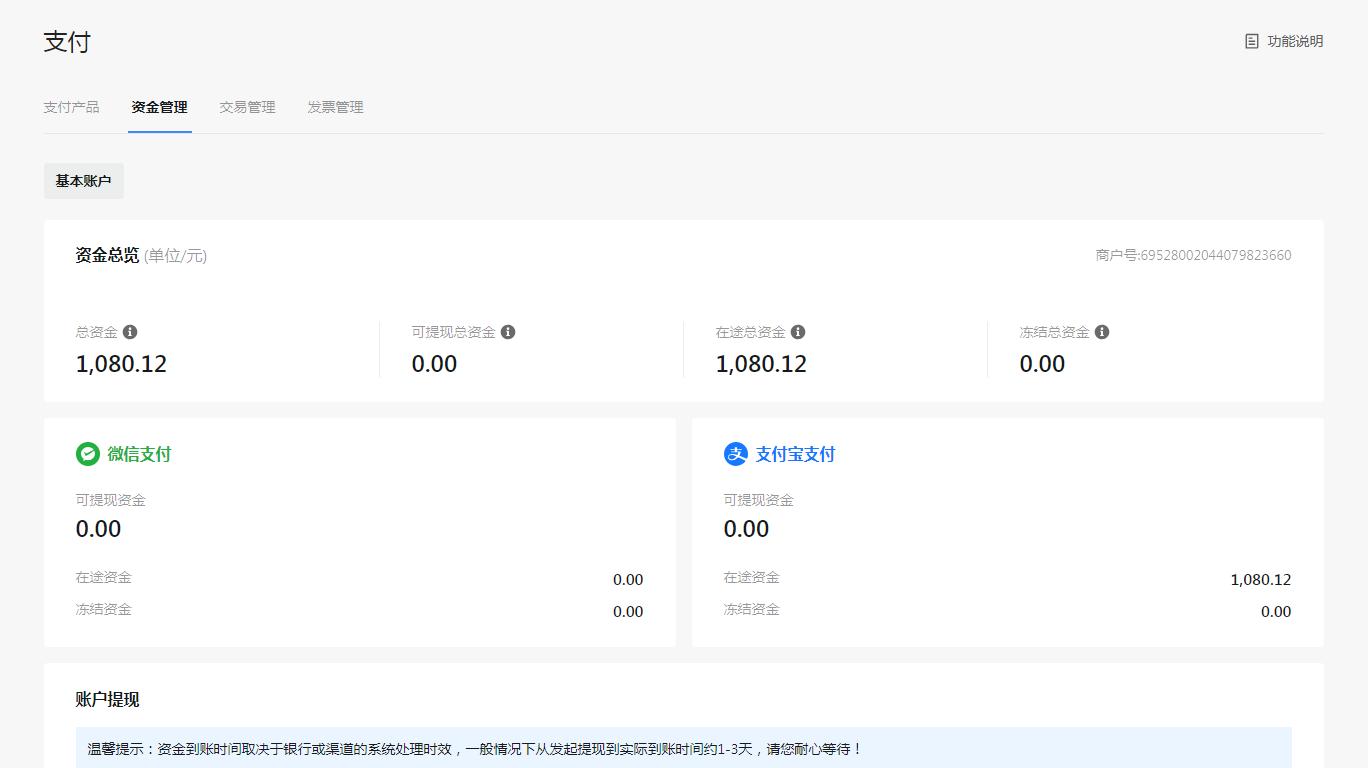Click the blue Alipay logo icon
1368x768 pixels.
(x=736, y=454)
